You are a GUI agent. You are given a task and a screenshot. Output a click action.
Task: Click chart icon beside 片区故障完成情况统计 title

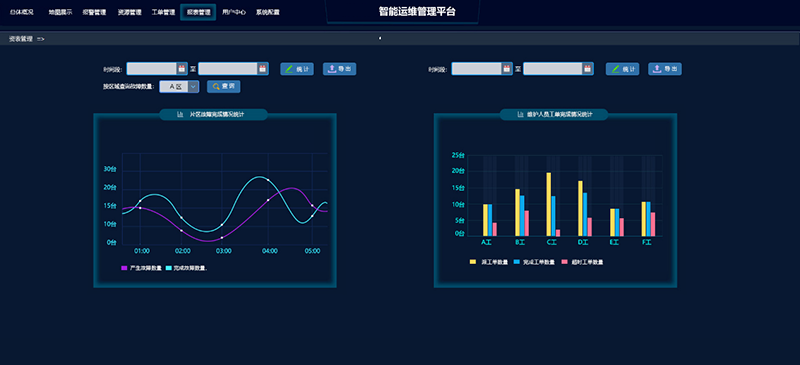[180, 115]
